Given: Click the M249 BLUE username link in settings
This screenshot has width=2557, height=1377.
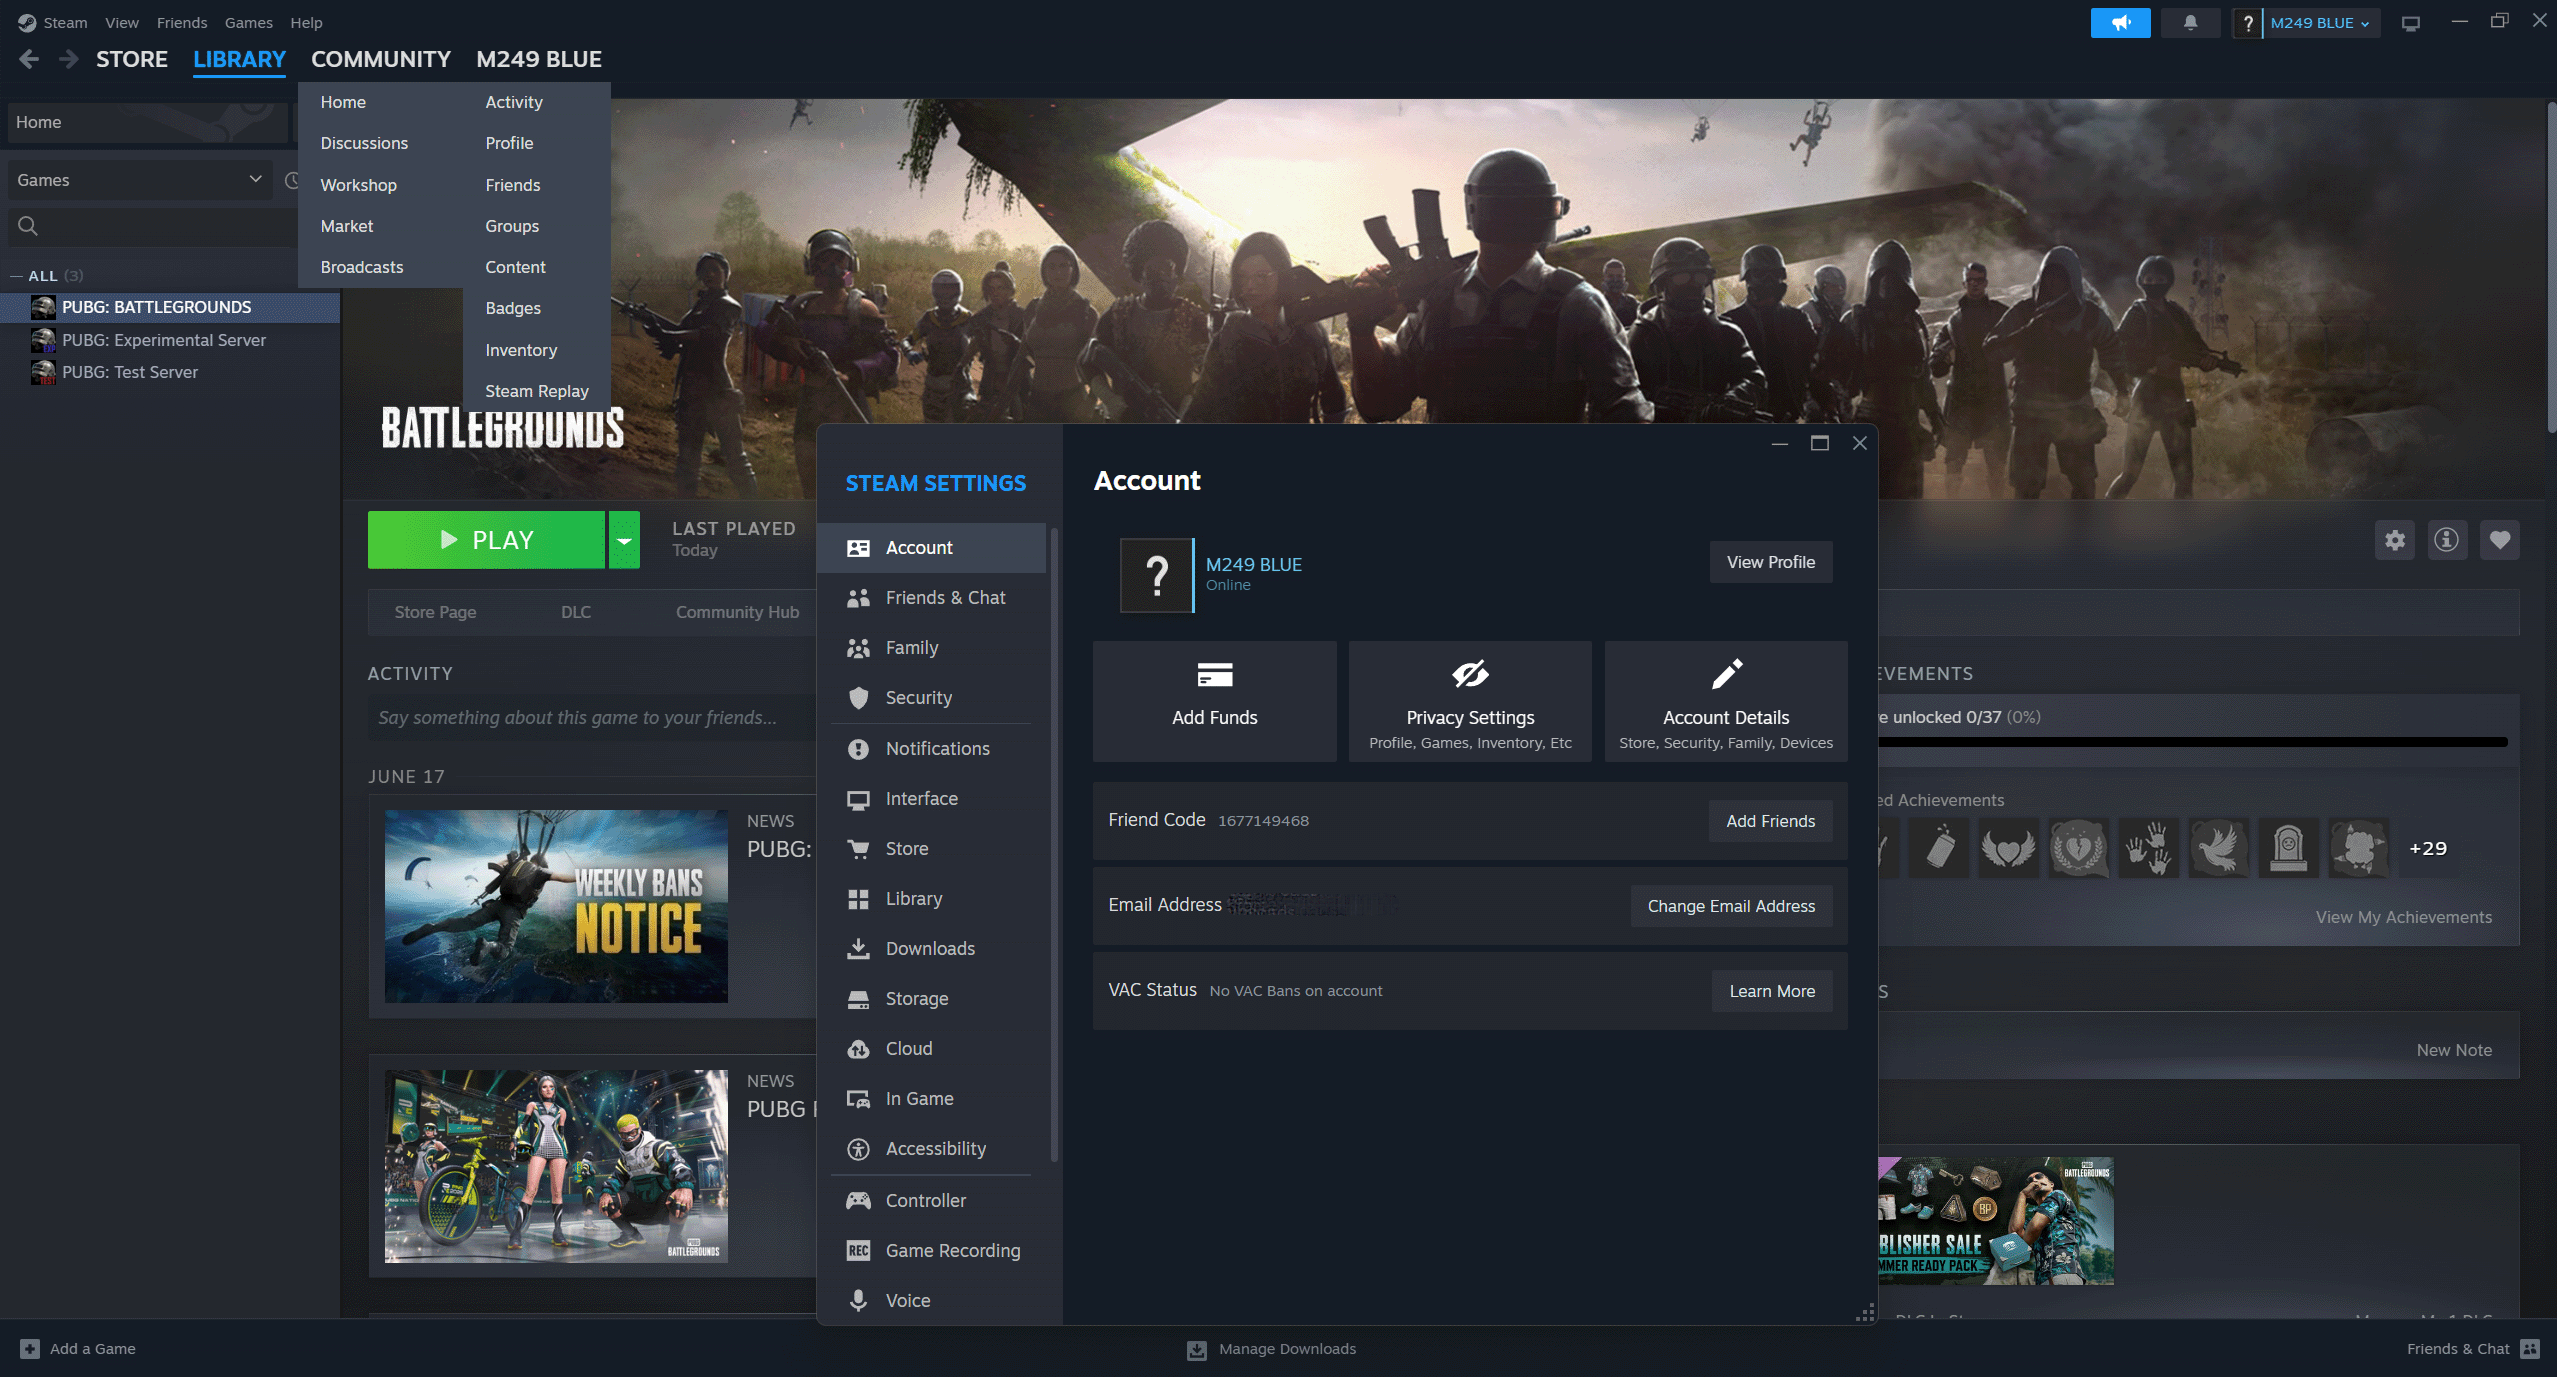Looking at the screenshot, I should coord(1254,565).
